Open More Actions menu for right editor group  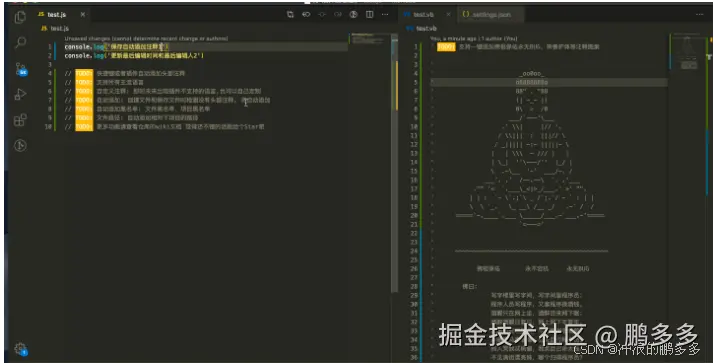pos(699,15)
